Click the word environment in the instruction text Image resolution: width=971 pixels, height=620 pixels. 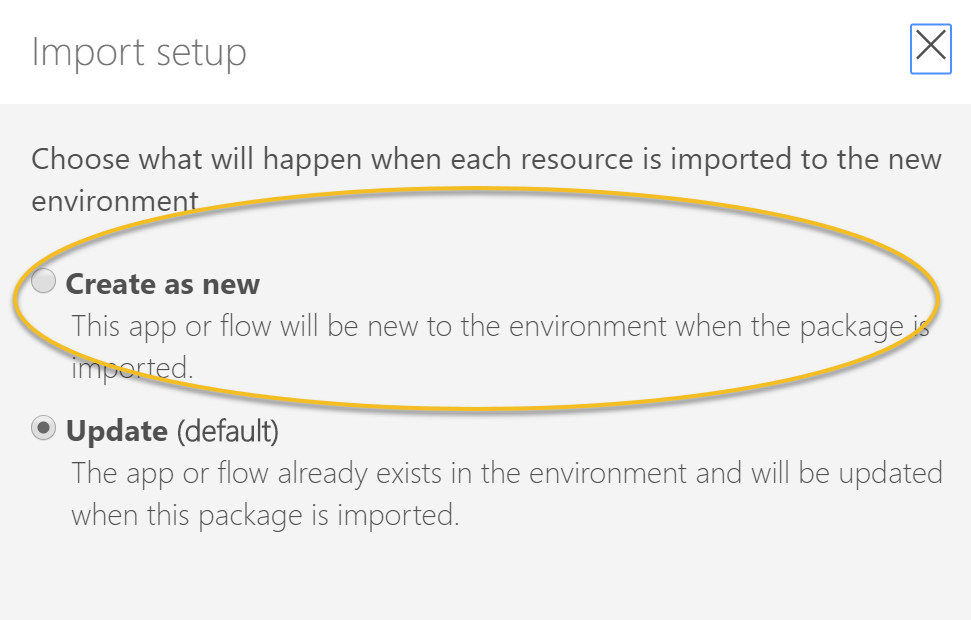[x=115, y=201]
